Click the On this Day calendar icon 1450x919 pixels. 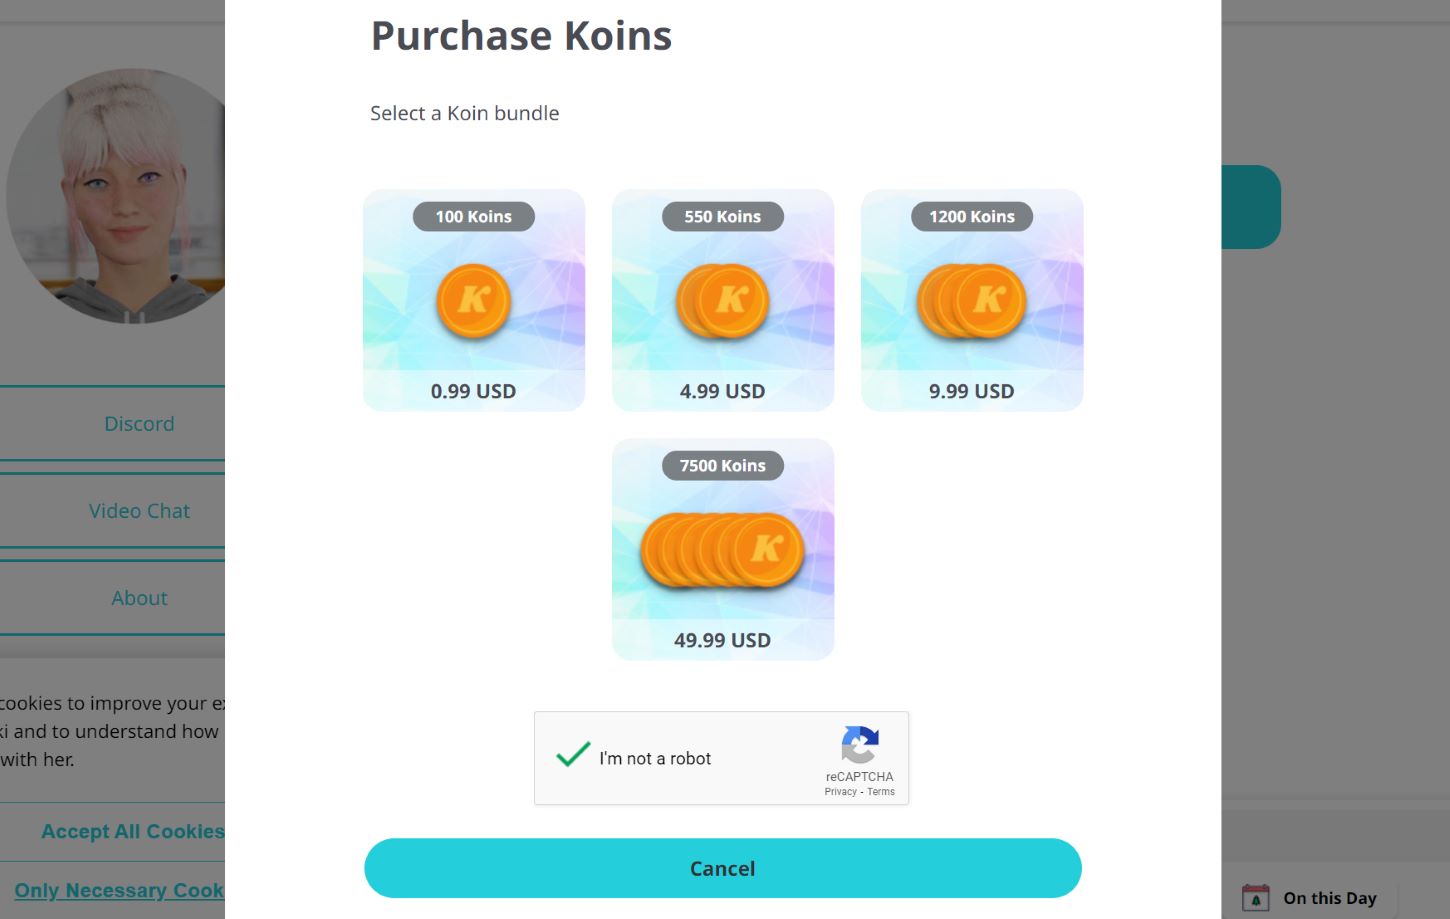pyautogui.click(x=1255, y=897)
